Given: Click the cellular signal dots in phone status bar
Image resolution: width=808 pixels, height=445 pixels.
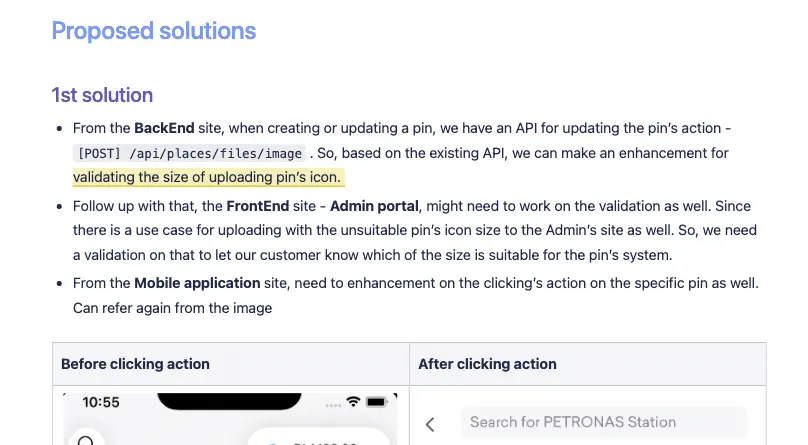Looking at the screenshot, I should pos(333,405).
